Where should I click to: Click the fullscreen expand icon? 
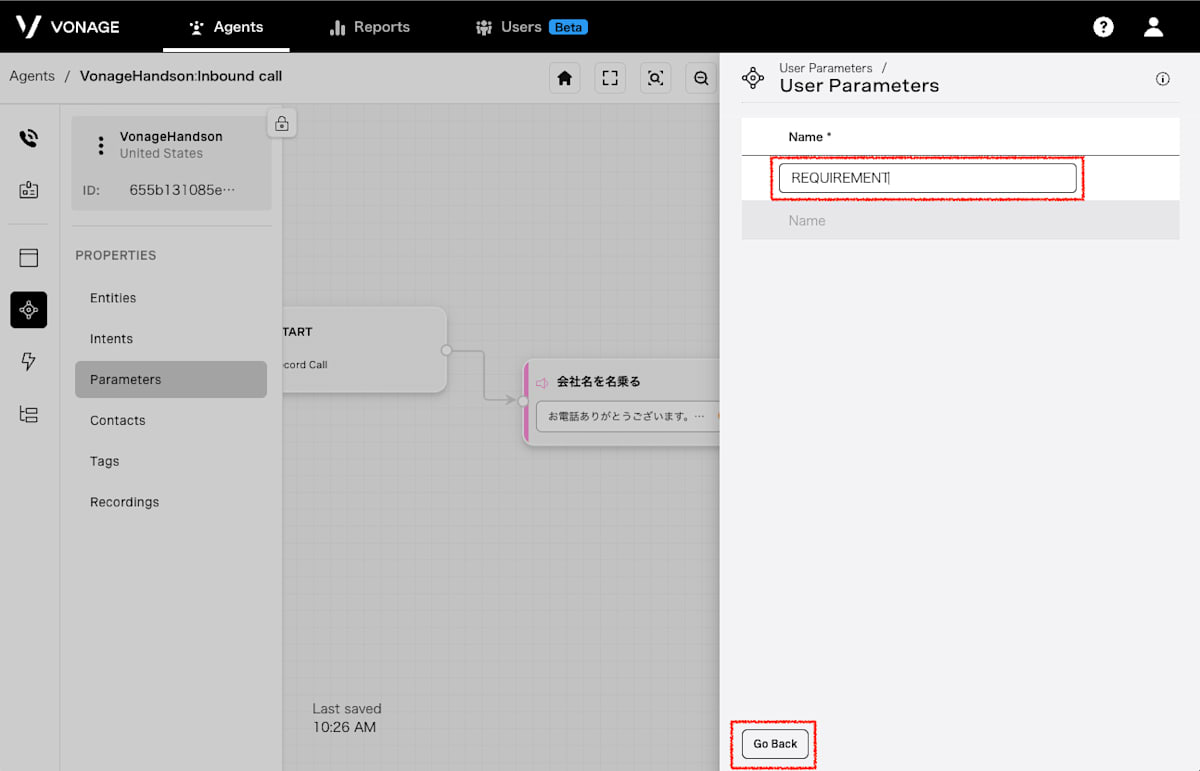[x=610, y=78]
